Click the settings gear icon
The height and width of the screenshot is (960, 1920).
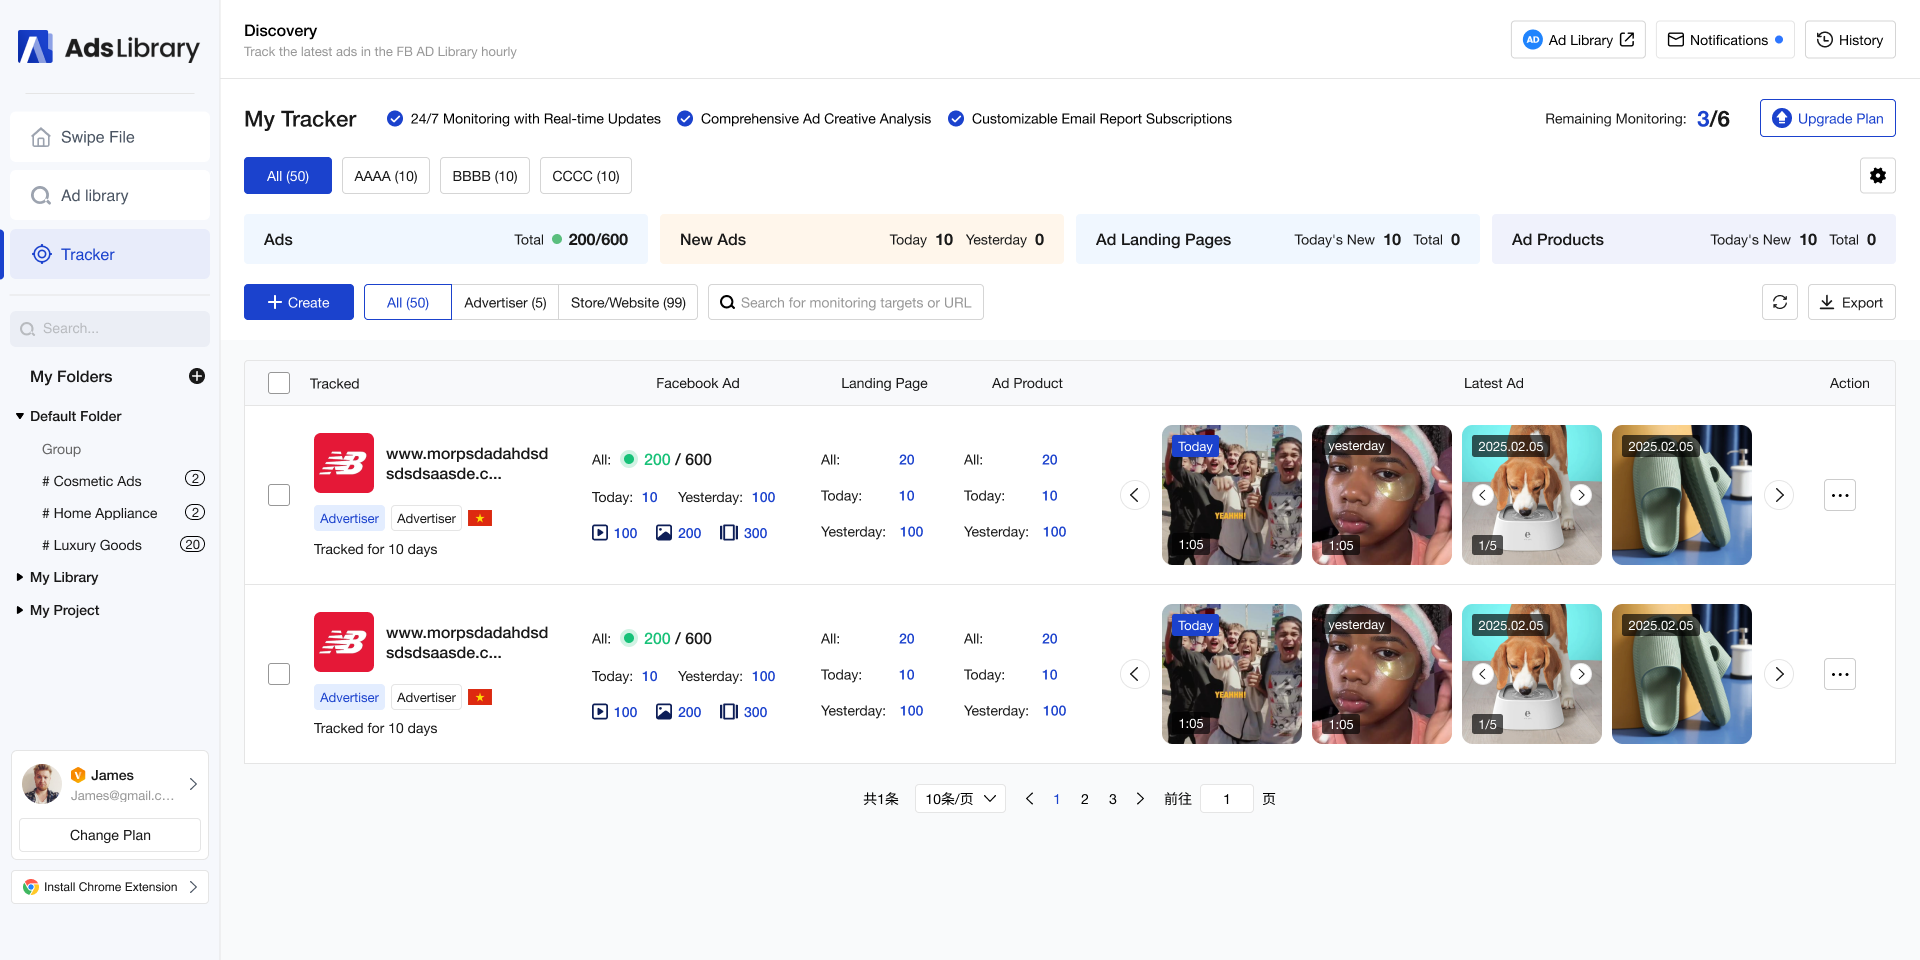pyautogui.click(x=1877, y=176)
